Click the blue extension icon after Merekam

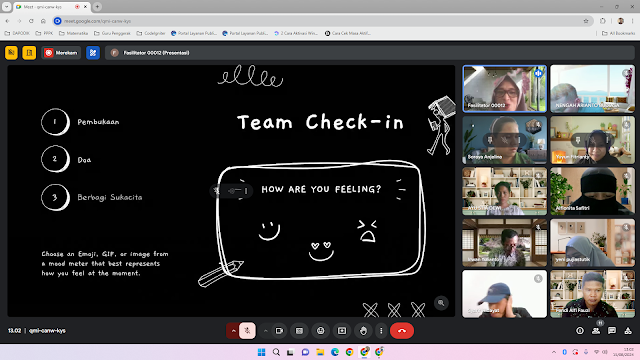pos(93,53)
